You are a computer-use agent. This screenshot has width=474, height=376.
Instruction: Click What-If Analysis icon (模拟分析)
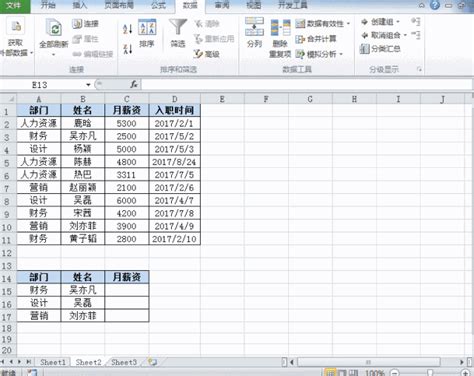tap(300, 54)
